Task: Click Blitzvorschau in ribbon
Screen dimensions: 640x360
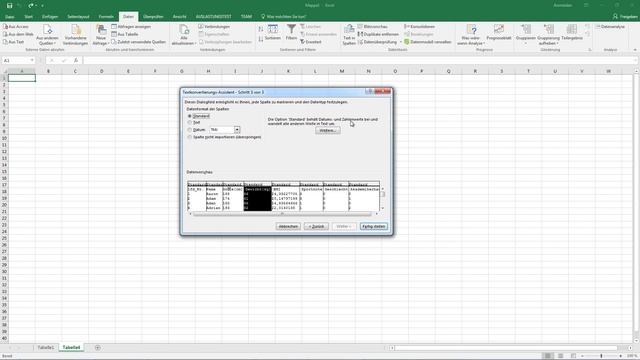Action: pos(373,27)
